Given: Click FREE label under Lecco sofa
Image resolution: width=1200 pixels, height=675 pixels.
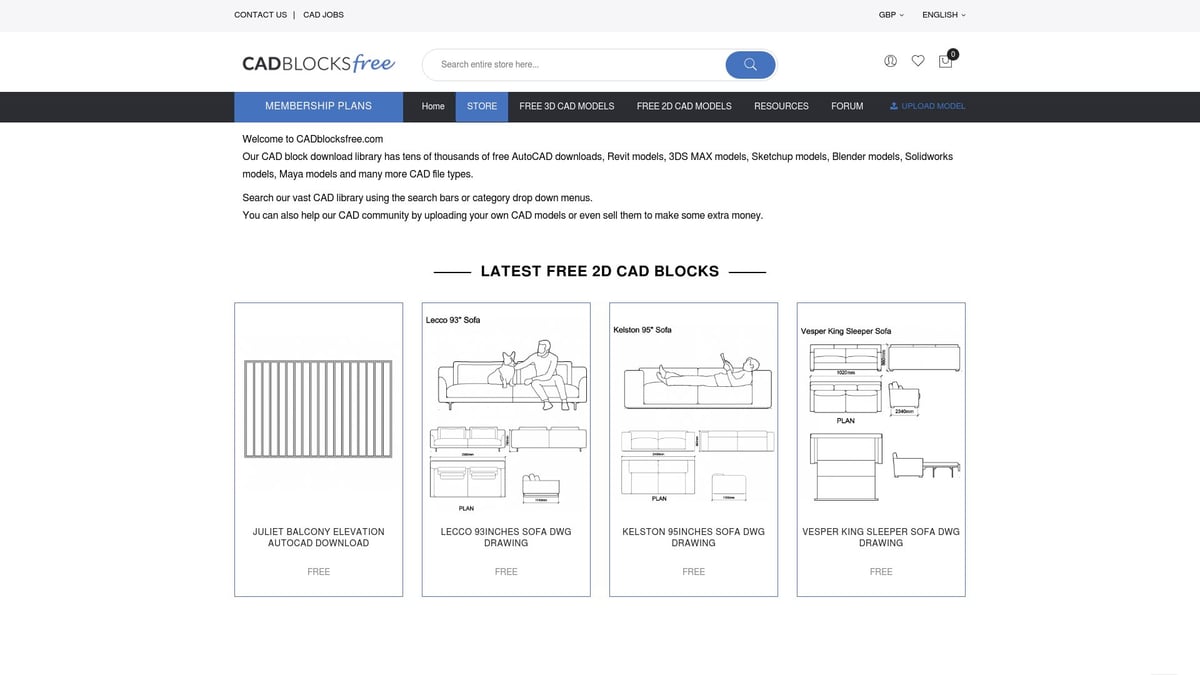Looking at the screenshot, I should point(506,572).
